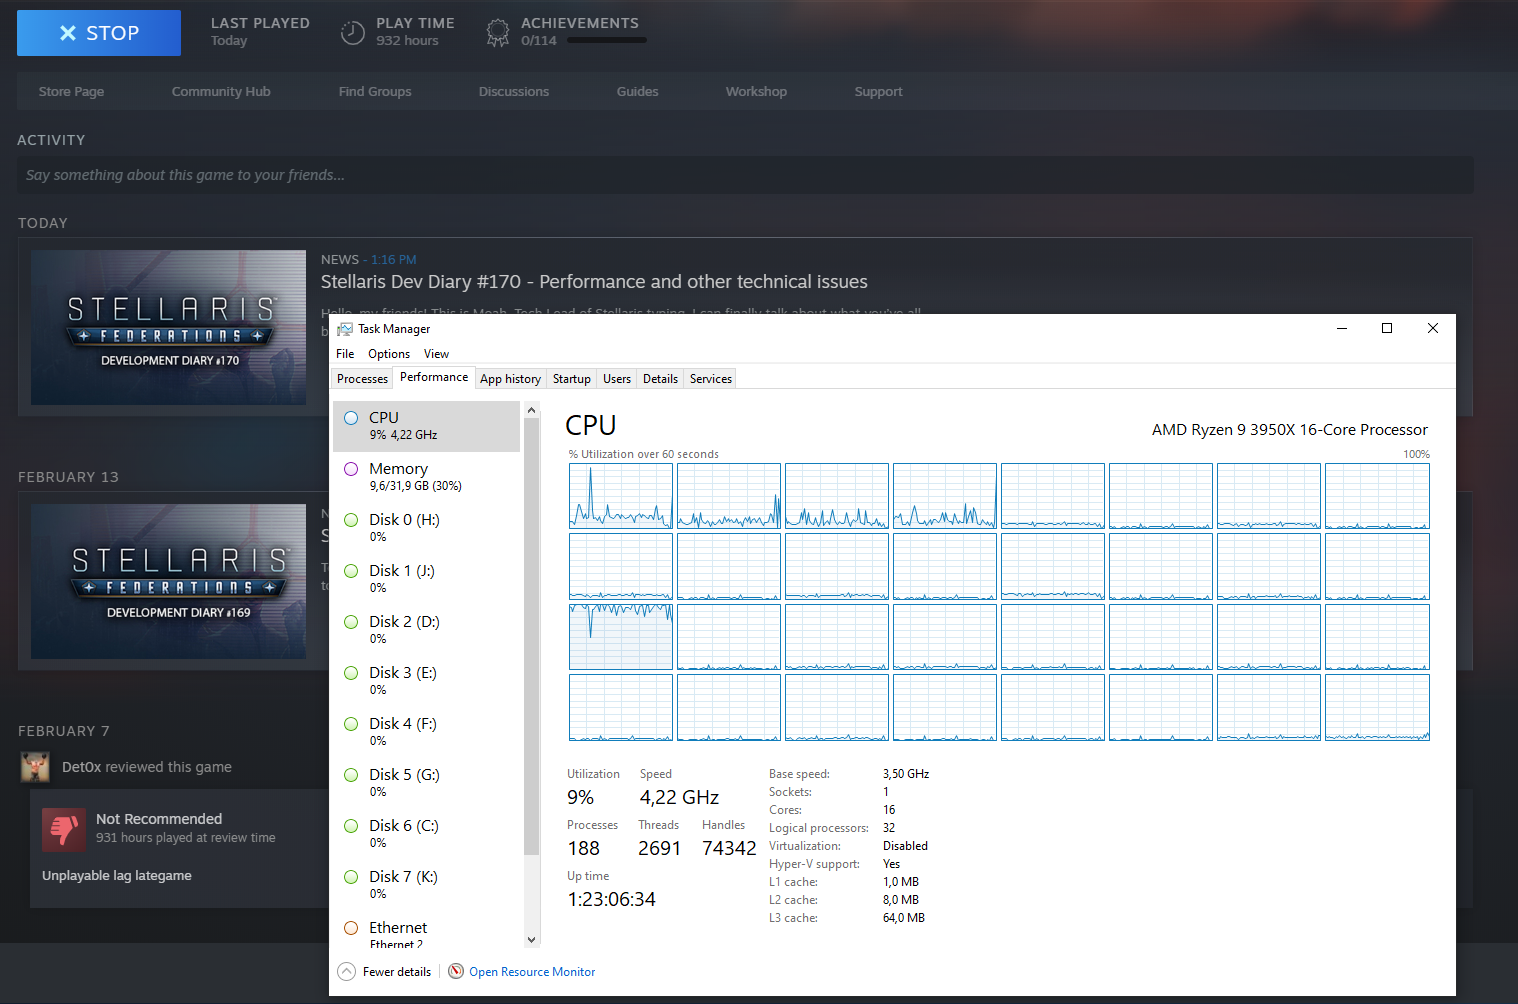Open the Community Hub in Steam
The width and height of the screenshot is (1518, 1004).
[221, 92]
